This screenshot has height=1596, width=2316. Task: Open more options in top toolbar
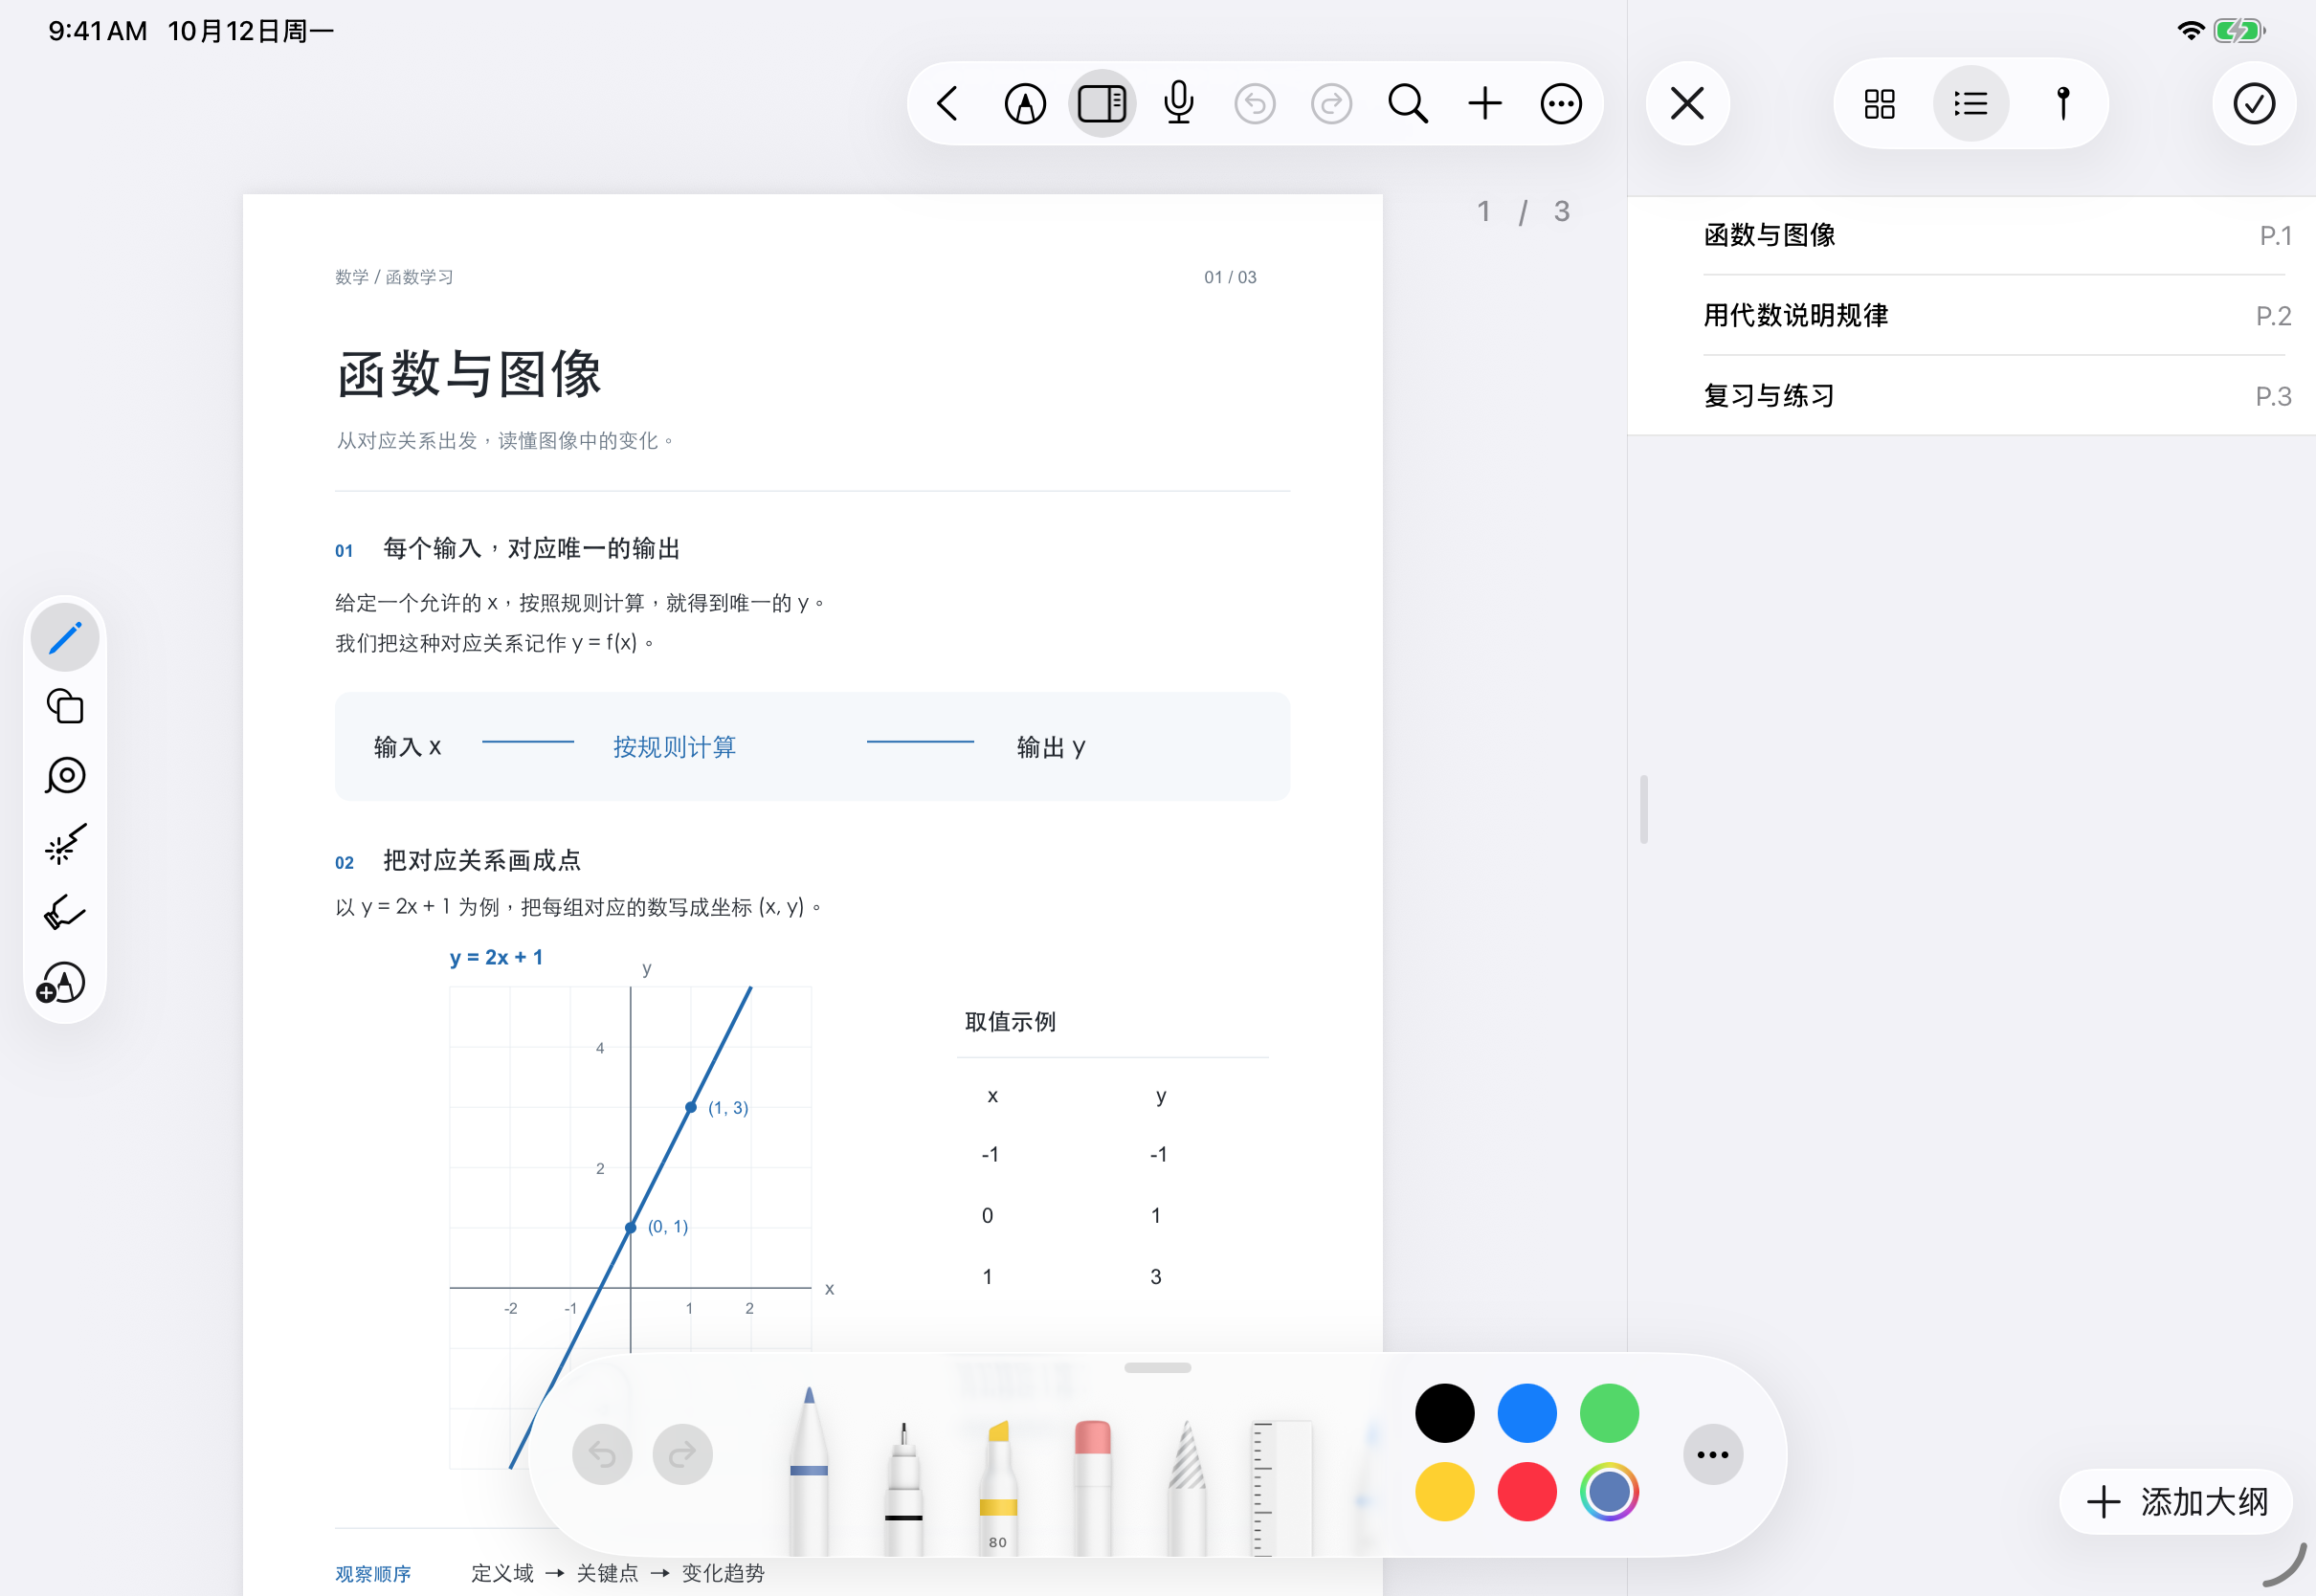click(x=1561, y=104)
